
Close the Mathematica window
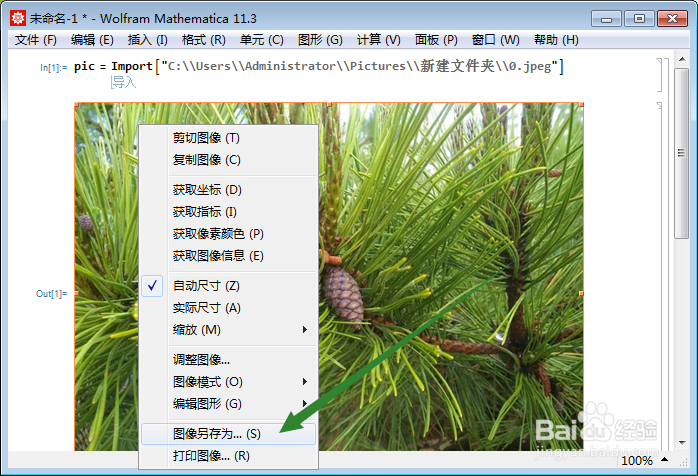(x=672, y=19)
